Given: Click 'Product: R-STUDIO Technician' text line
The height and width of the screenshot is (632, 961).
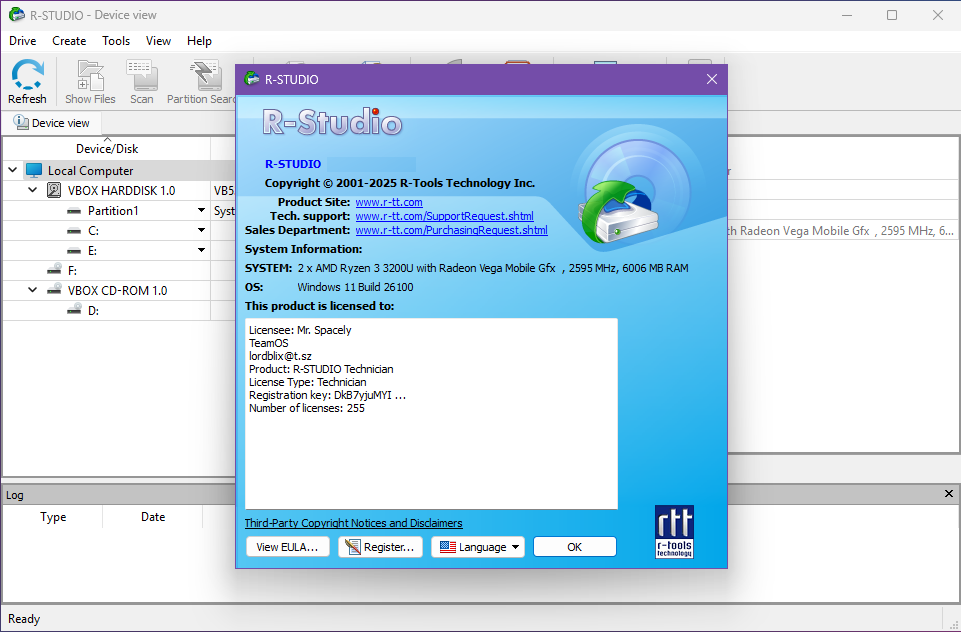Looking at the screenshot, I should click(321, 369).
